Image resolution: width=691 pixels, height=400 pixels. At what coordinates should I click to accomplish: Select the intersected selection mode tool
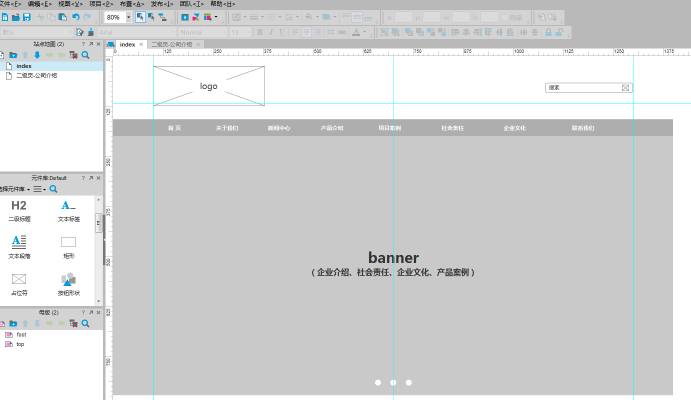click(x=140, y=17)
